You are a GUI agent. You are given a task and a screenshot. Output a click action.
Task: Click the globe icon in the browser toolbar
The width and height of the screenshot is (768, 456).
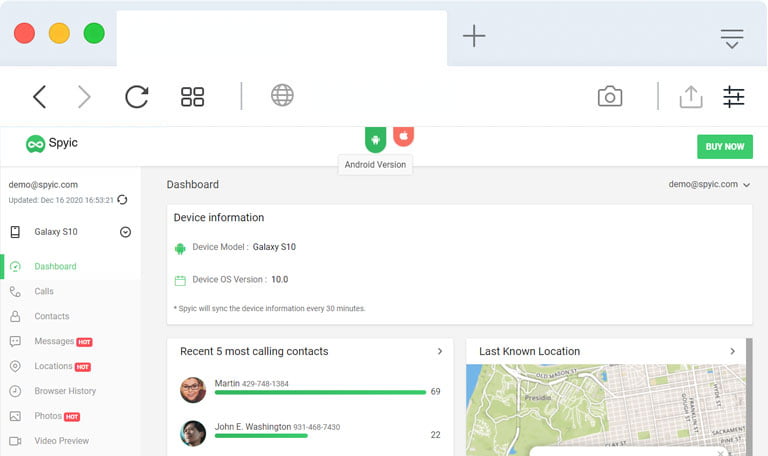point(282,95)
